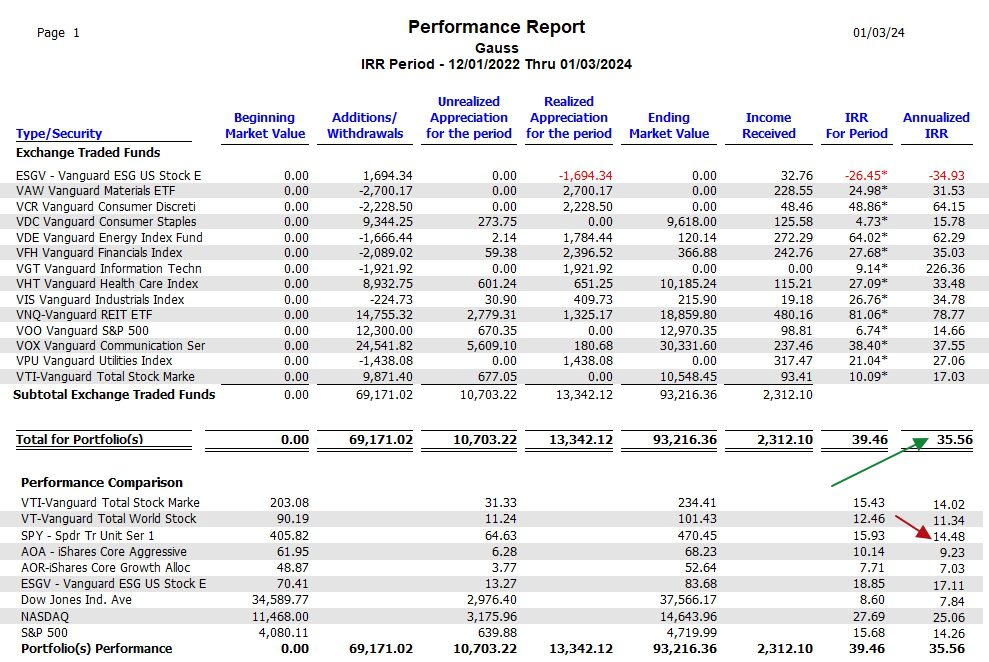This screenshot has width=989, height=662.
Task: Click the red -1,694.34 realized appreciation value
Action: click(x=585, y=175)
